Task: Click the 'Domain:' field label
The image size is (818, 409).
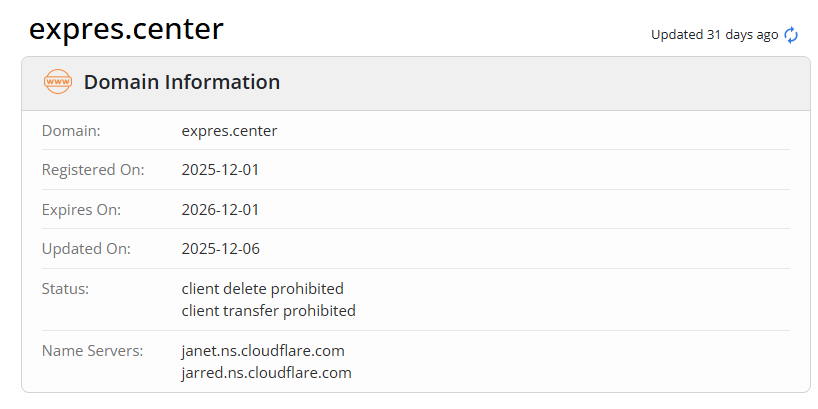Action: pos(71,130)
